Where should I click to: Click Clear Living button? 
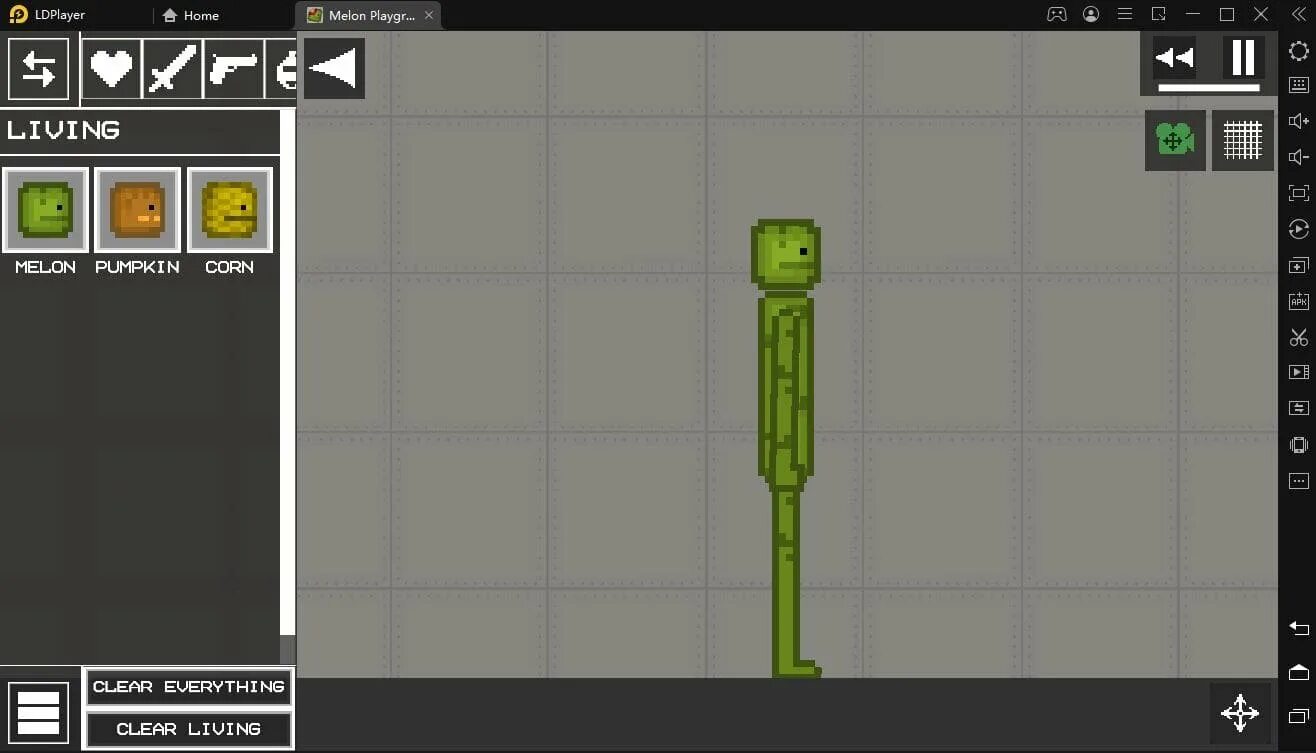[189, 729]
